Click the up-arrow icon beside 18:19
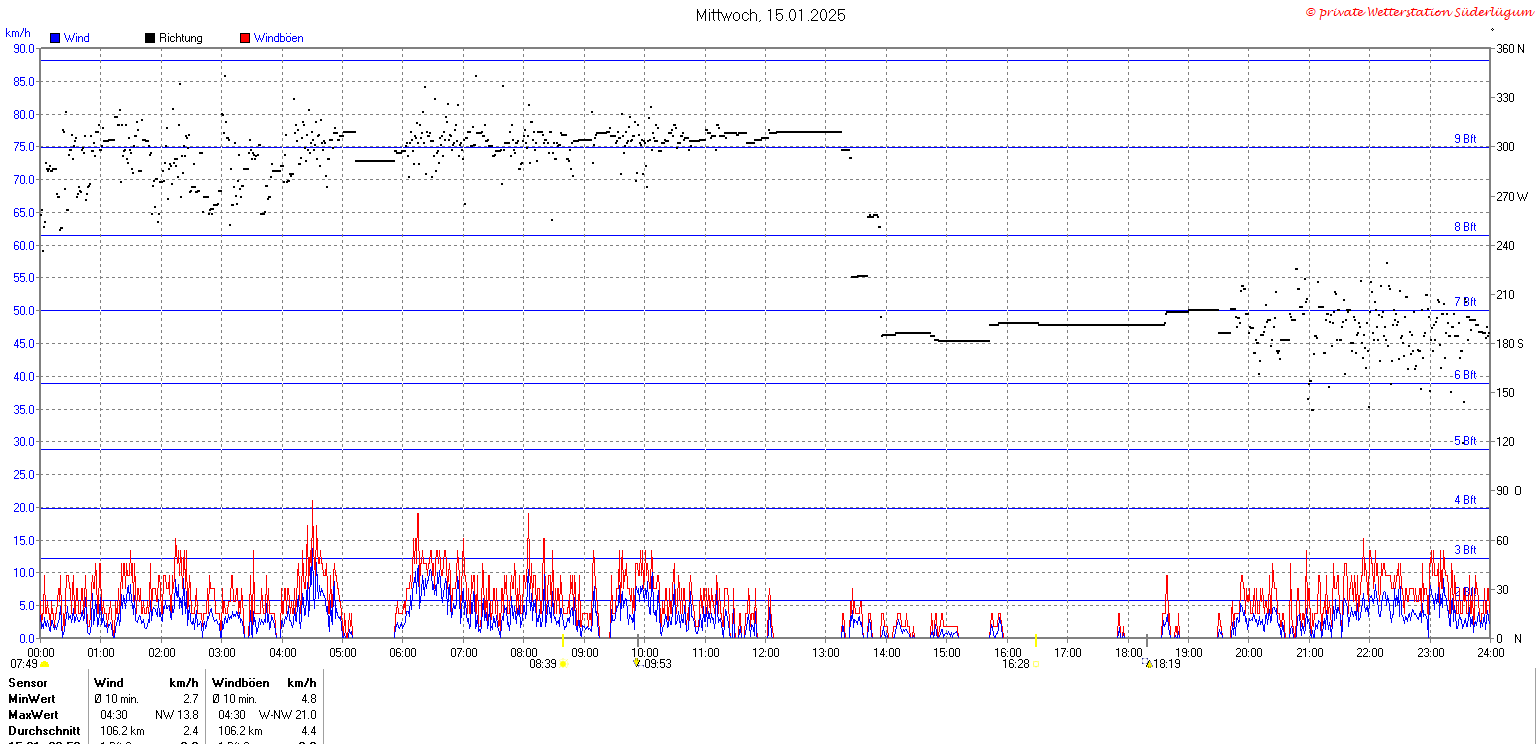Screen dimensions: 1536x744 pos(1149,663)
